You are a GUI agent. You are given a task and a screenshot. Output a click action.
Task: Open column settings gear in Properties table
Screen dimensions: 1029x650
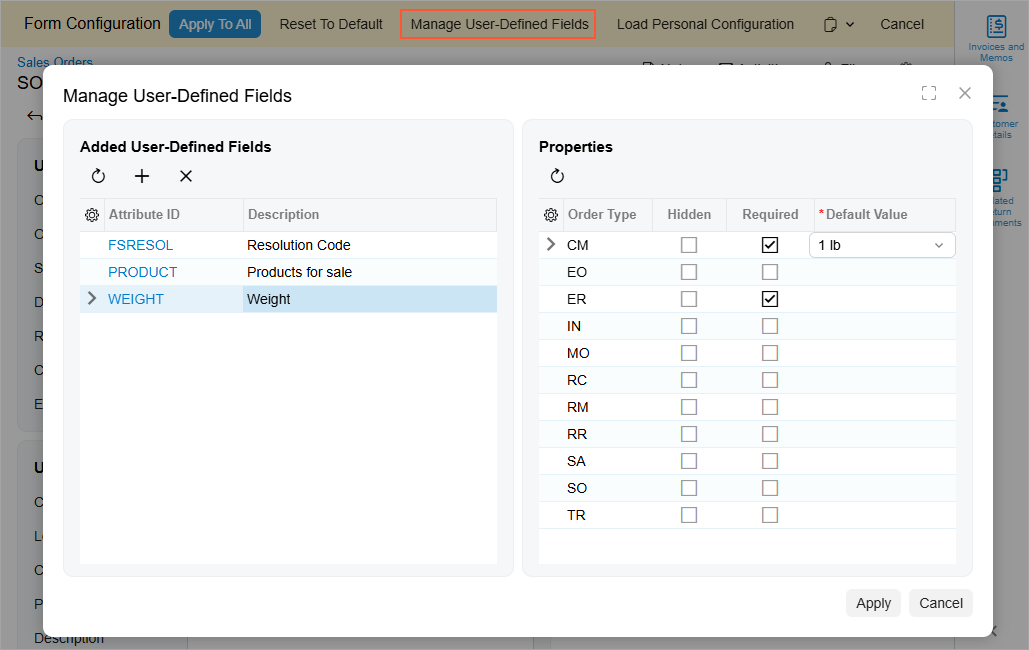(x=551, y=215)
